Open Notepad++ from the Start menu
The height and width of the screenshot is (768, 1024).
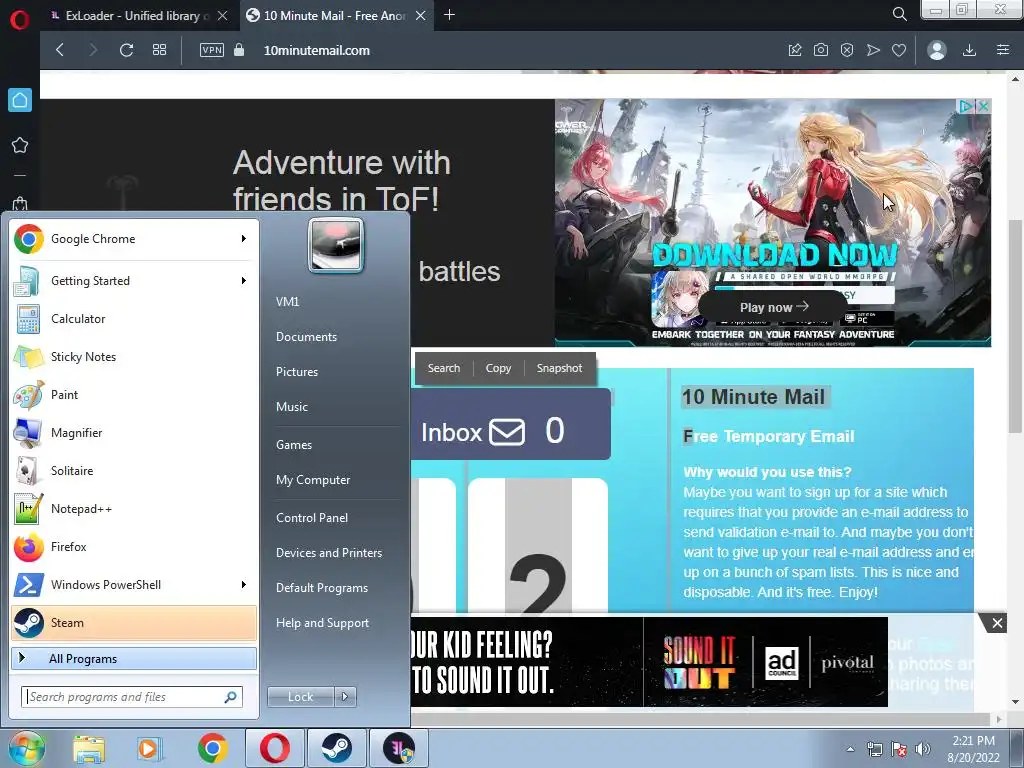click(x=134, y=509)
